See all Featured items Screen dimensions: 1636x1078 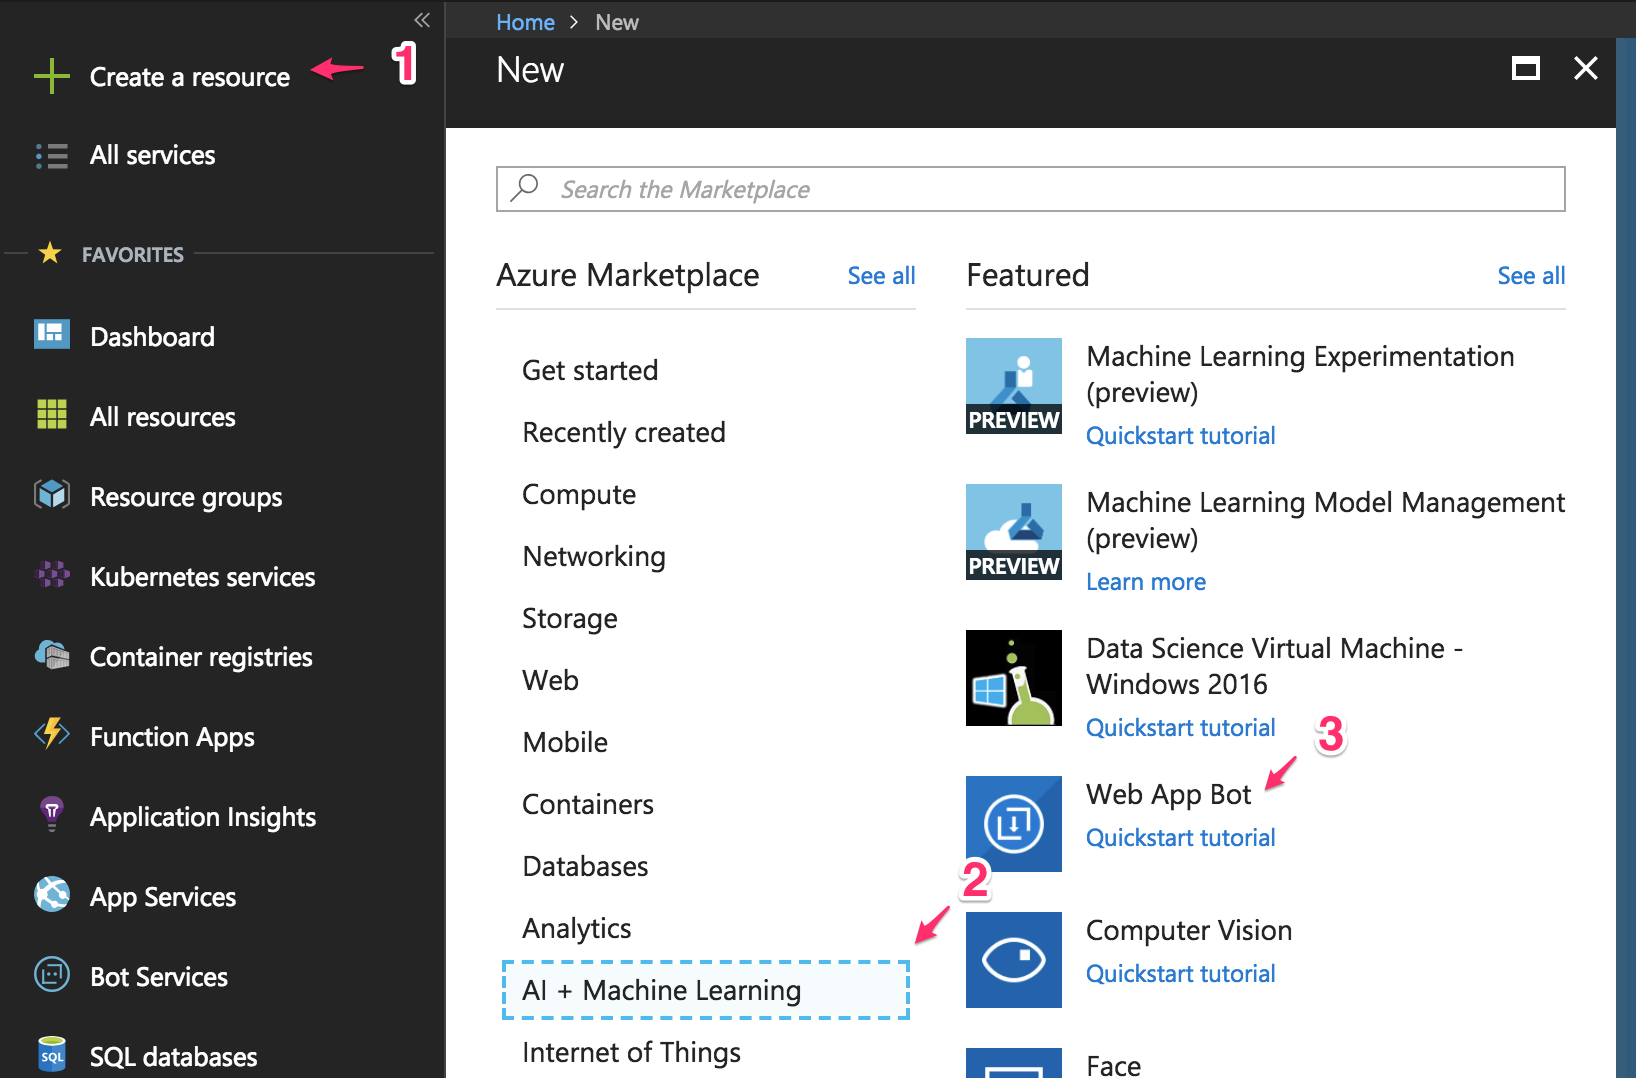tap(1531, 276)
